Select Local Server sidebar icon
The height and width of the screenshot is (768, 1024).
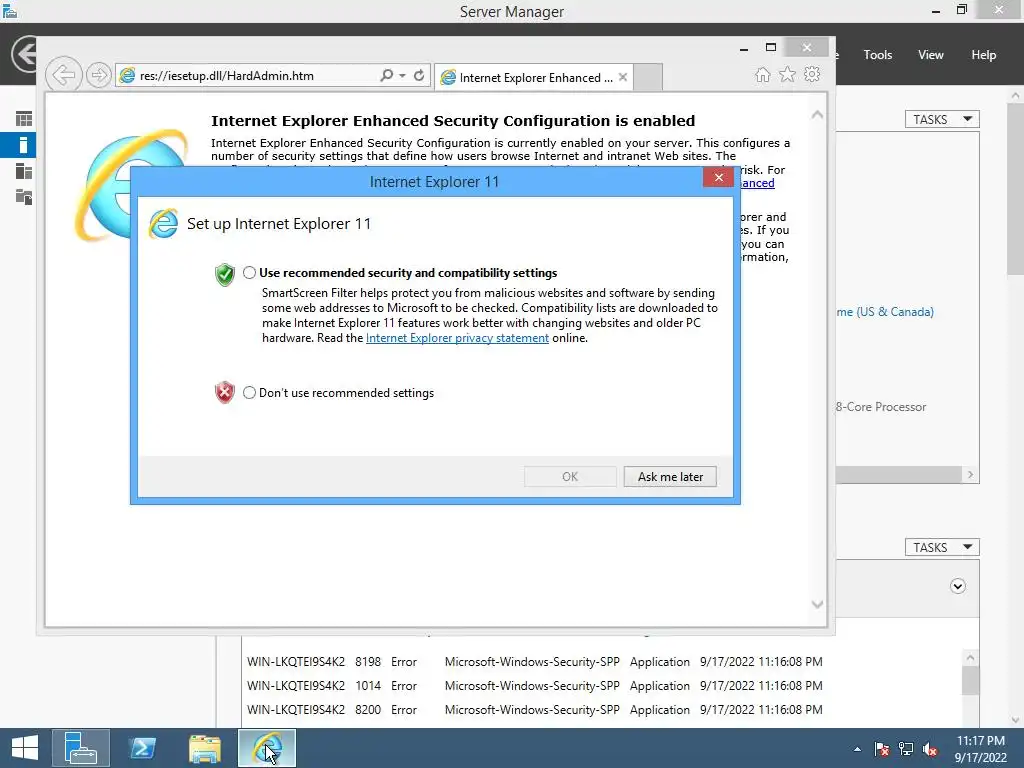point(24,145)
